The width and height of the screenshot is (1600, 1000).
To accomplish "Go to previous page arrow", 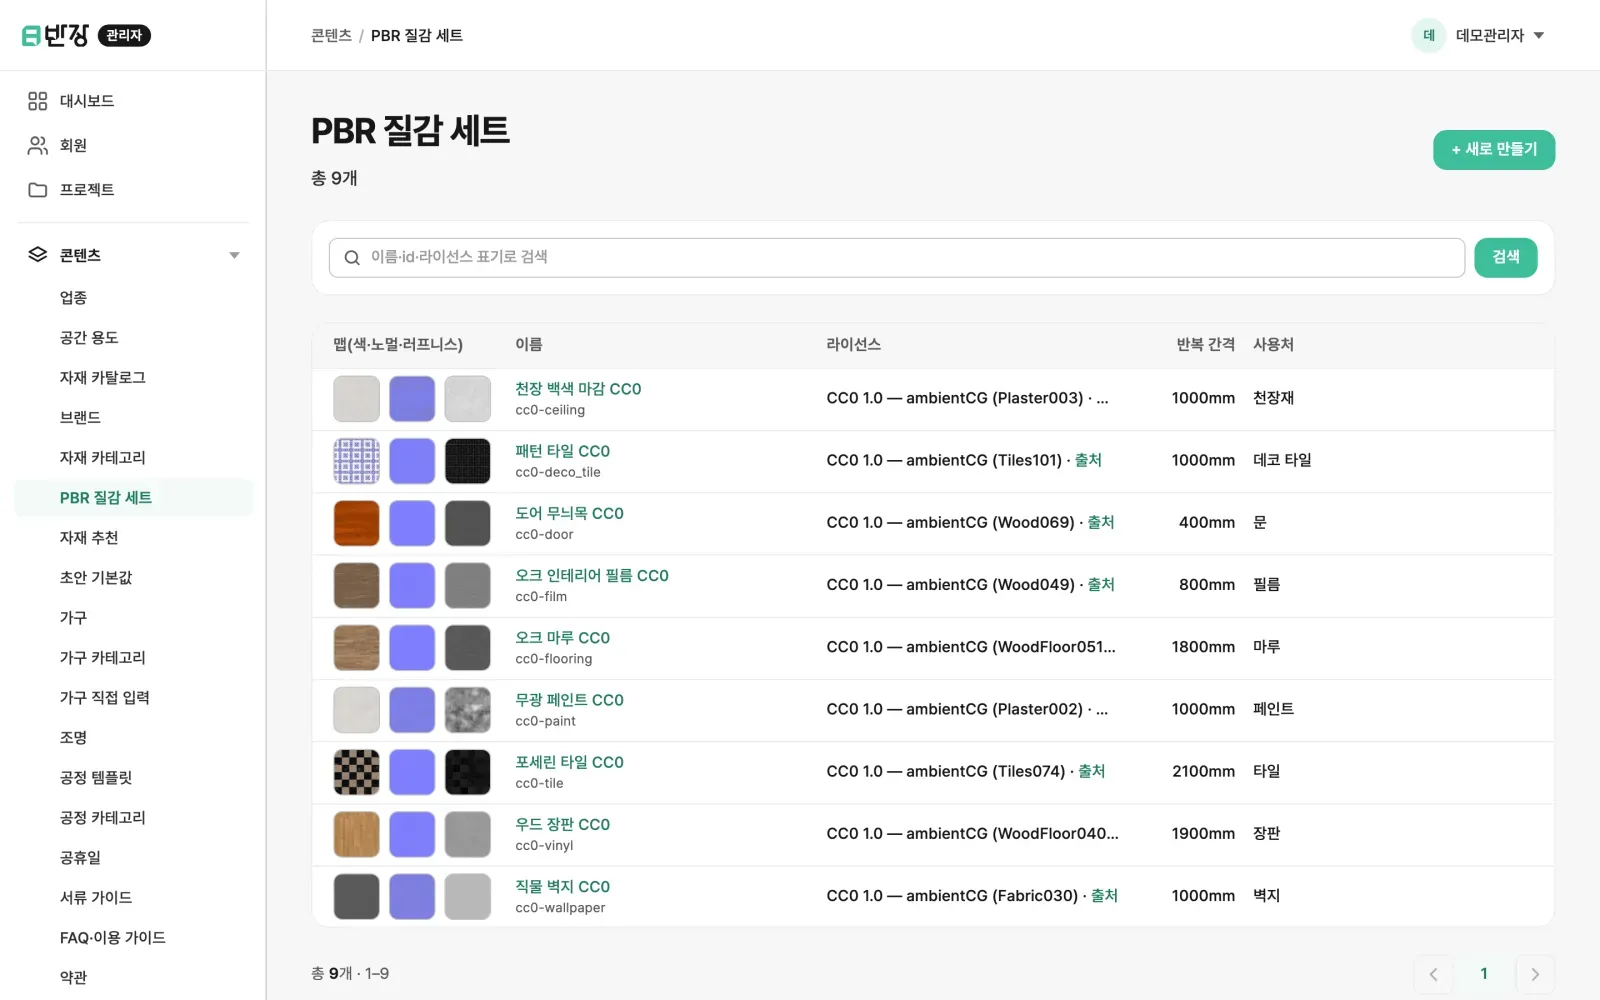I will click(x=1433, y=974).
